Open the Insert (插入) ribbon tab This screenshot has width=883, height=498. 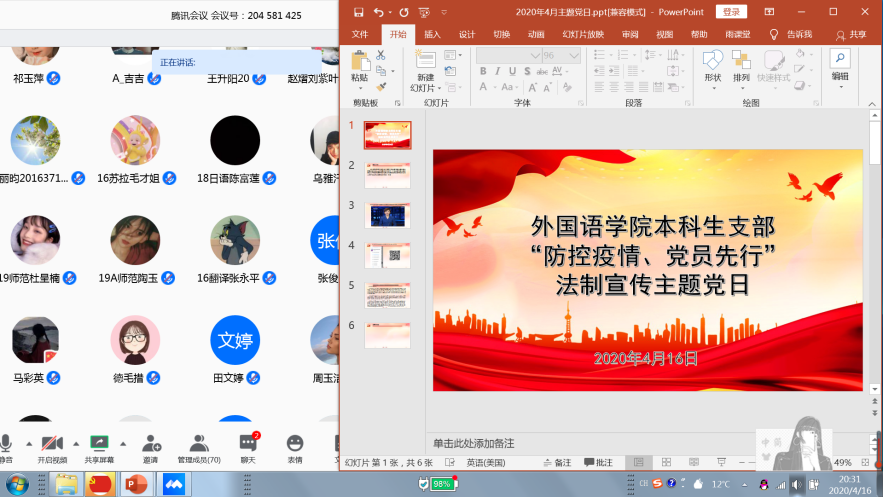432,34
